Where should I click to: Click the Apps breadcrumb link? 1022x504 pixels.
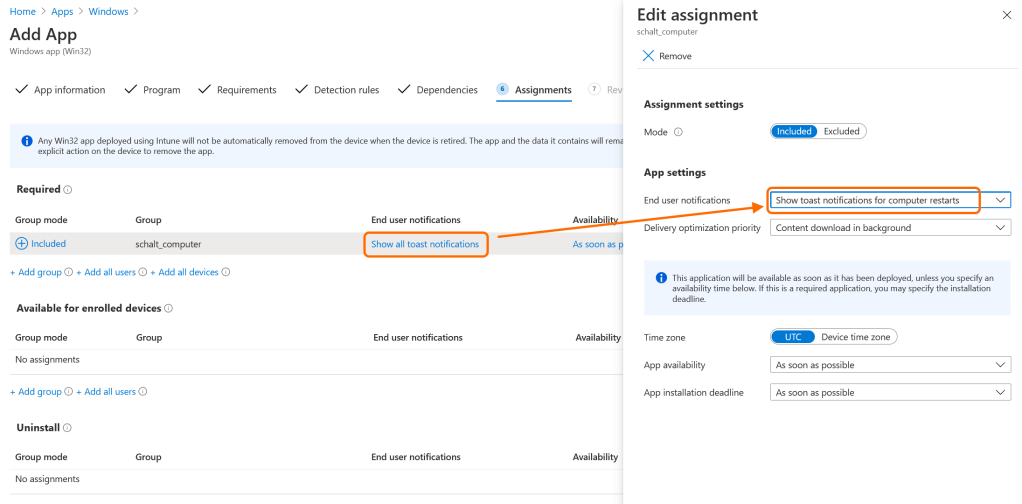(62, 11)
